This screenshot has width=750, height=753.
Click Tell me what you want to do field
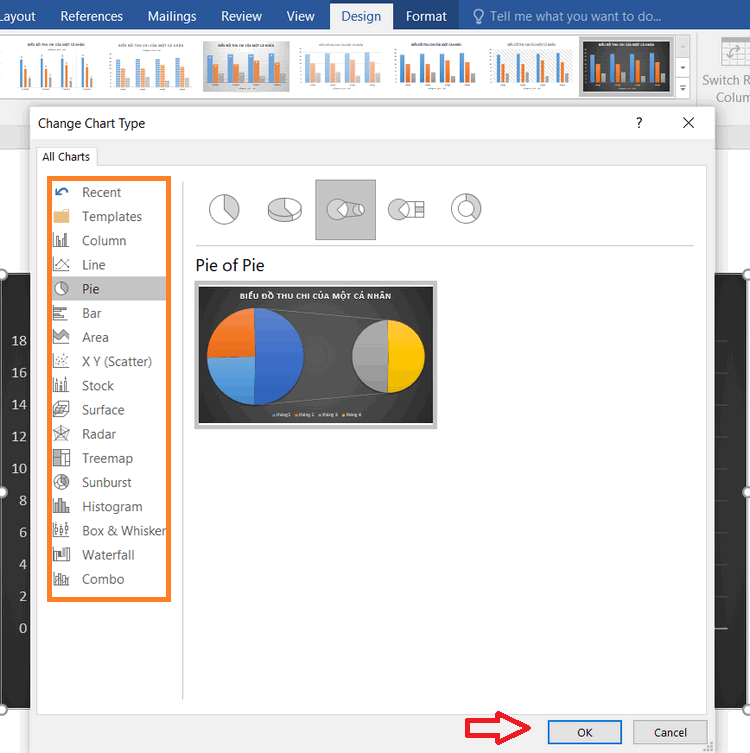point(575,16)
